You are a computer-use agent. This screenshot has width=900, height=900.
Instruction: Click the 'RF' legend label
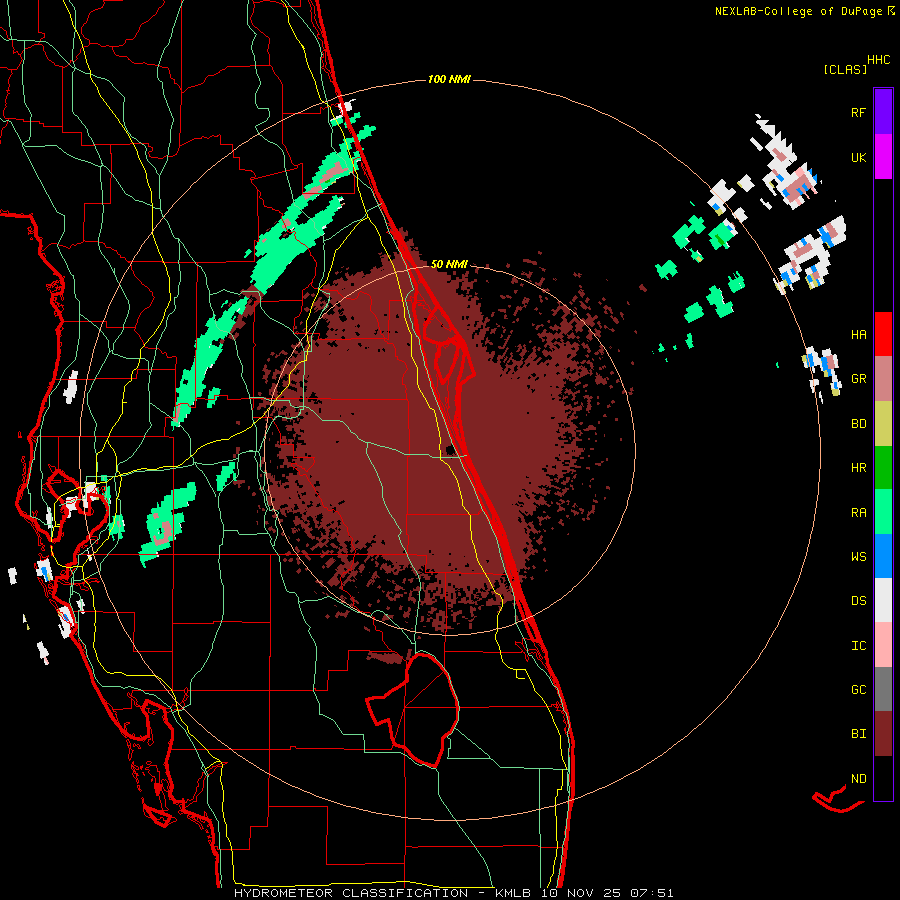coord(858,113)
